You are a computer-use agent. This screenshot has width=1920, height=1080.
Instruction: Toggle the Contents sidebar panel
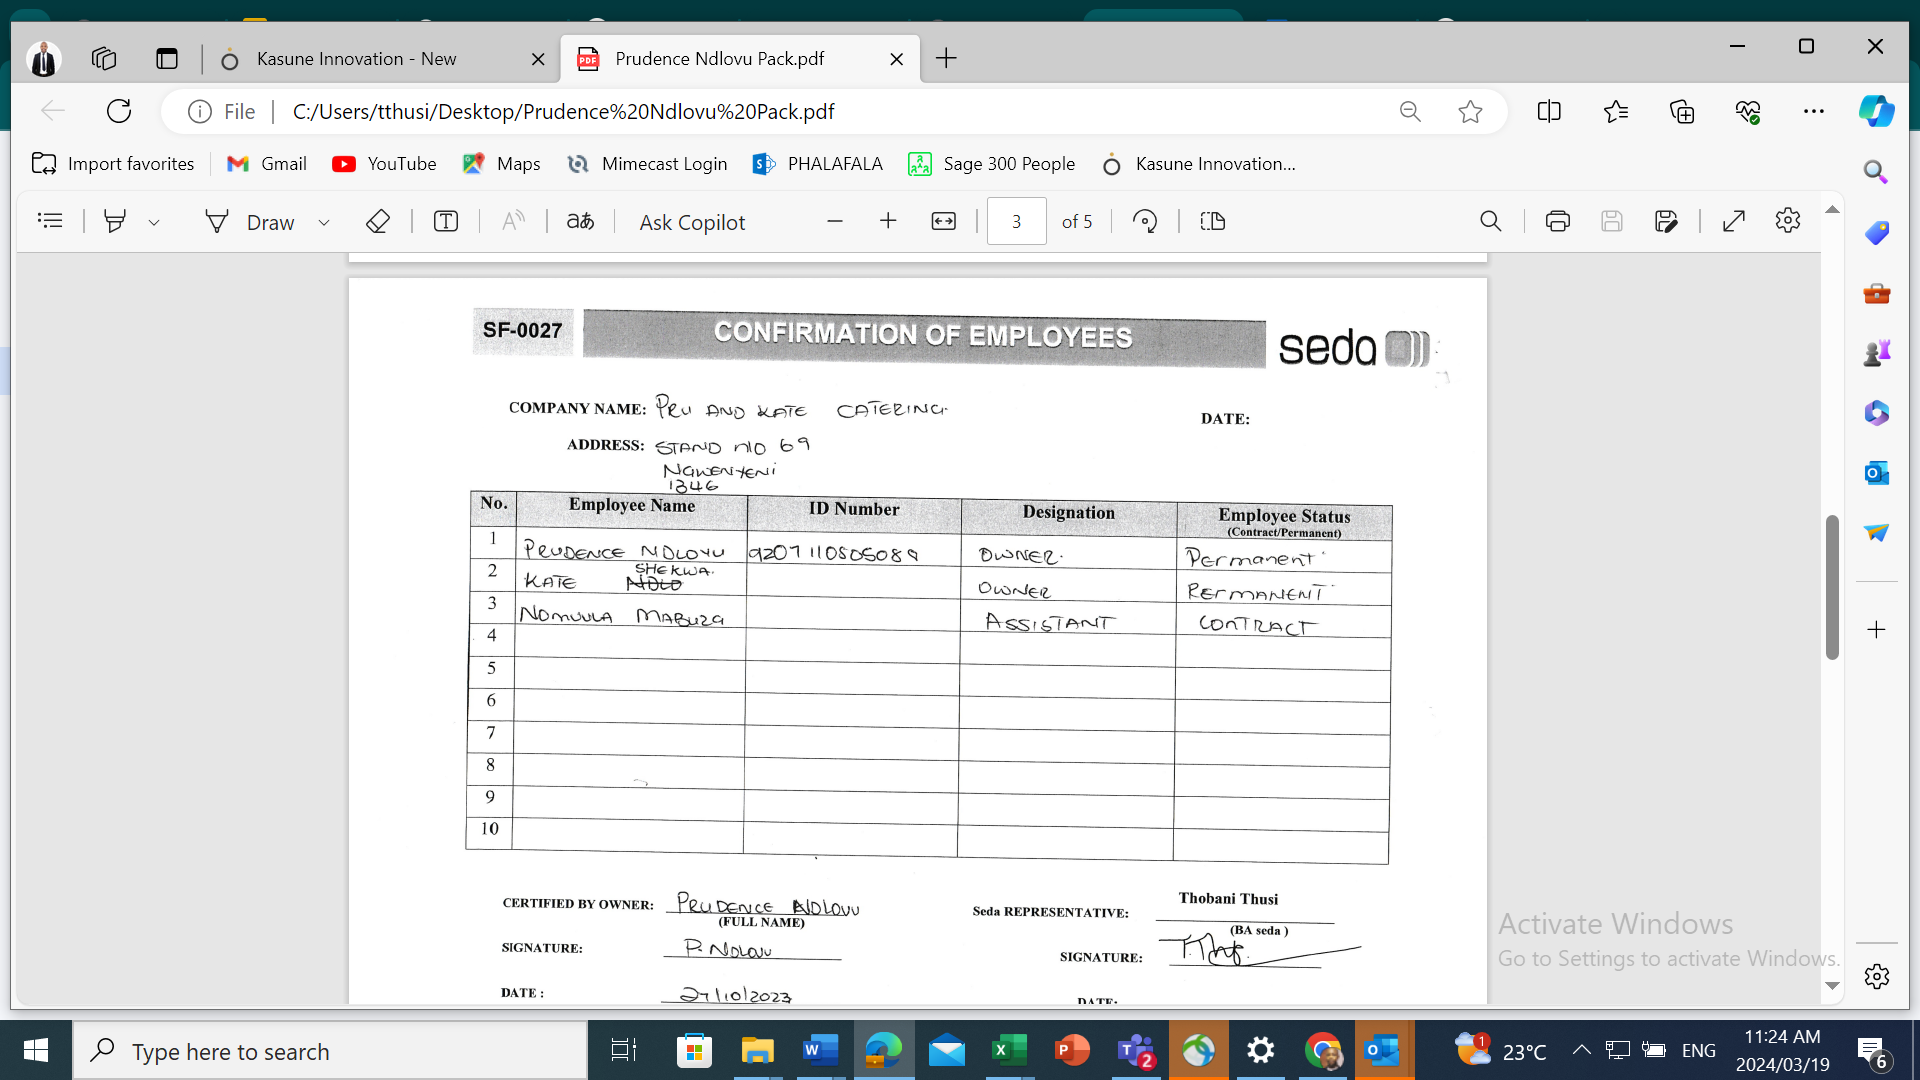tap(50, 221)
